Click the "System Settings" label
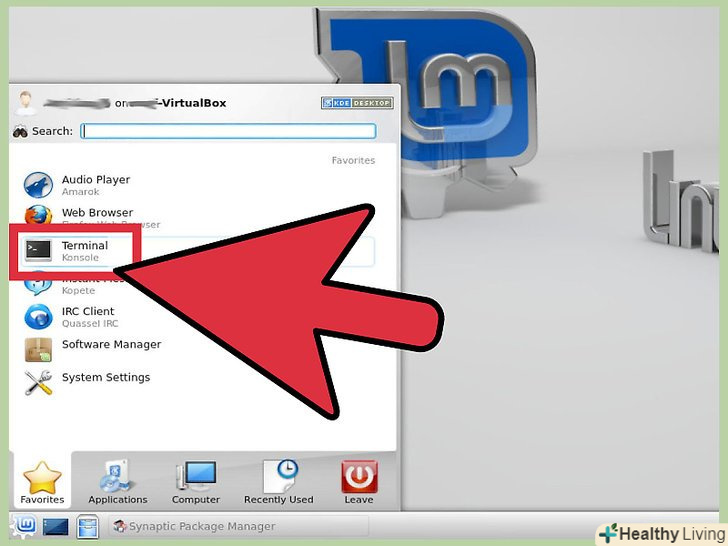This screenshot has width=728, height=546. [106, 377]
